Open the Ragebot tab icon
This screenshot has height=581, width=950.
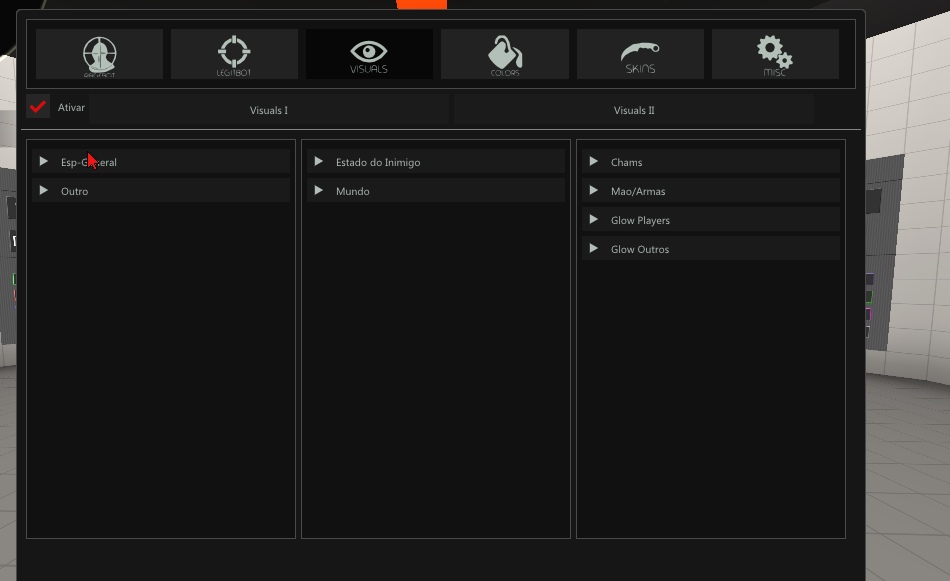click(99, 54)
